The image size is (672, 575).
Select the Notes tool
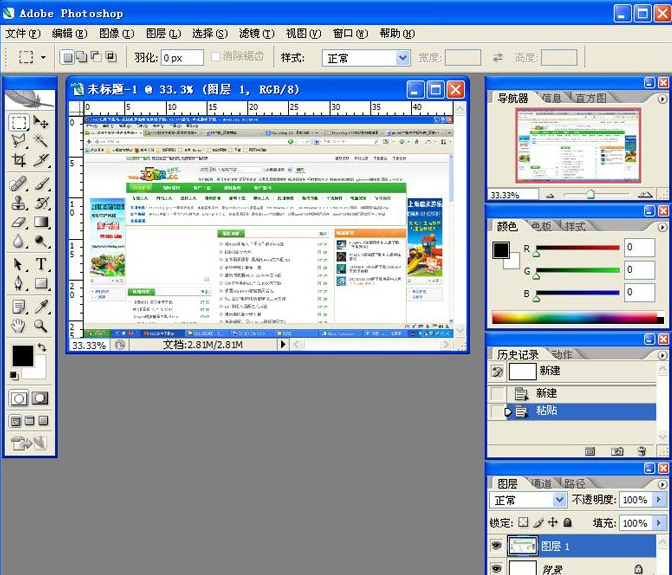pyautogui.click(x=18, y=307)
